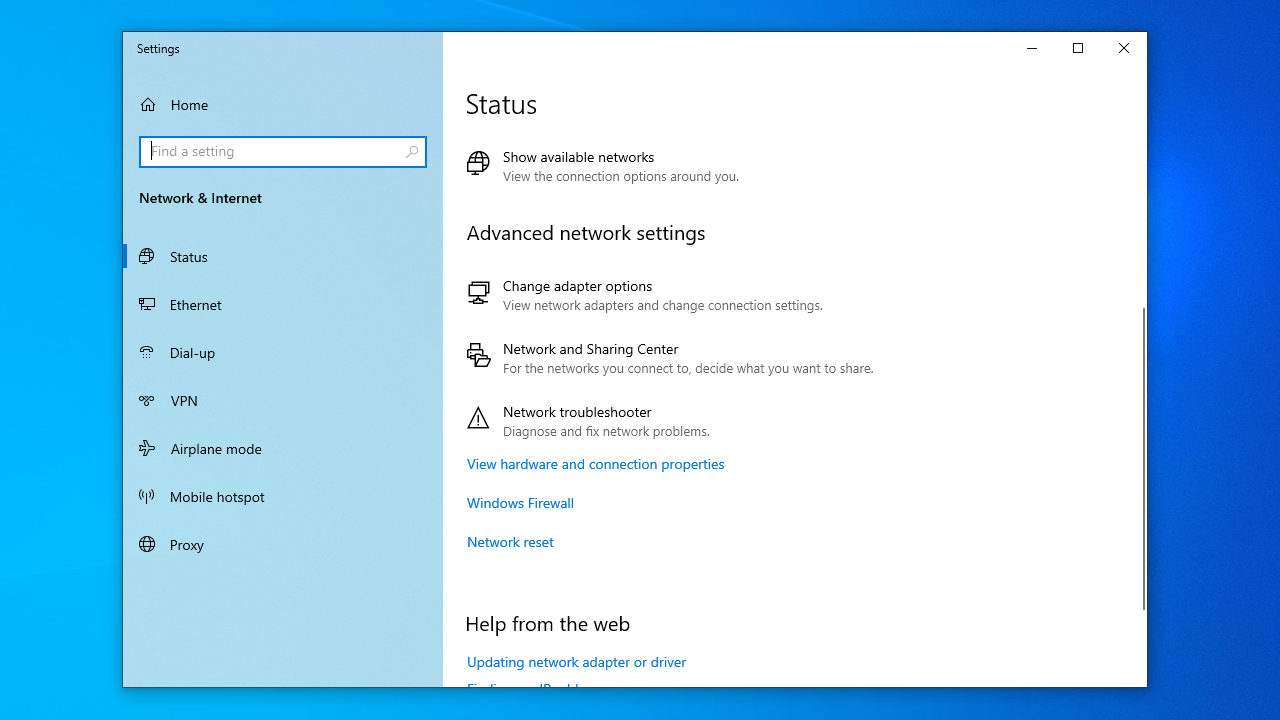The width and height of the screenshot is (1280, 720).
Task: Open Network and Sharing Center
Action: pos(670,358)
